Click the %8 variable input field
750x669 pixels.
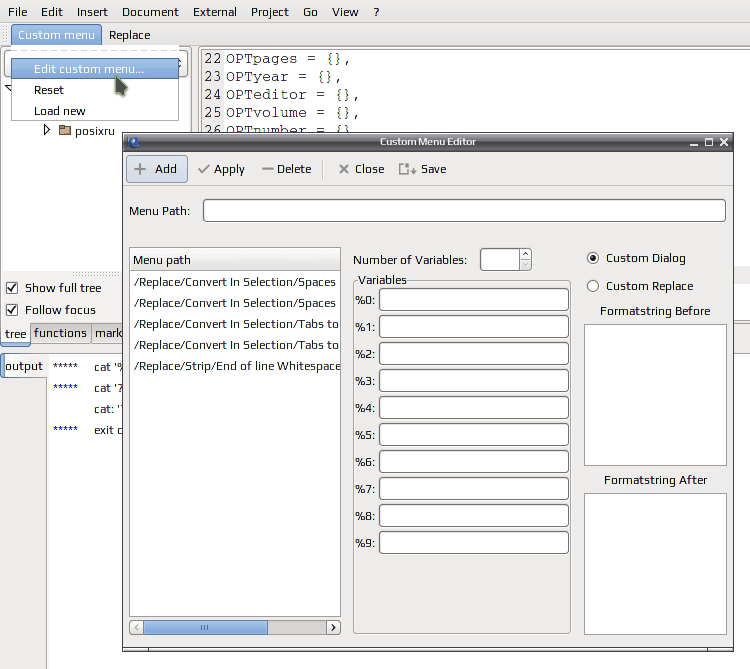[474, 516]
